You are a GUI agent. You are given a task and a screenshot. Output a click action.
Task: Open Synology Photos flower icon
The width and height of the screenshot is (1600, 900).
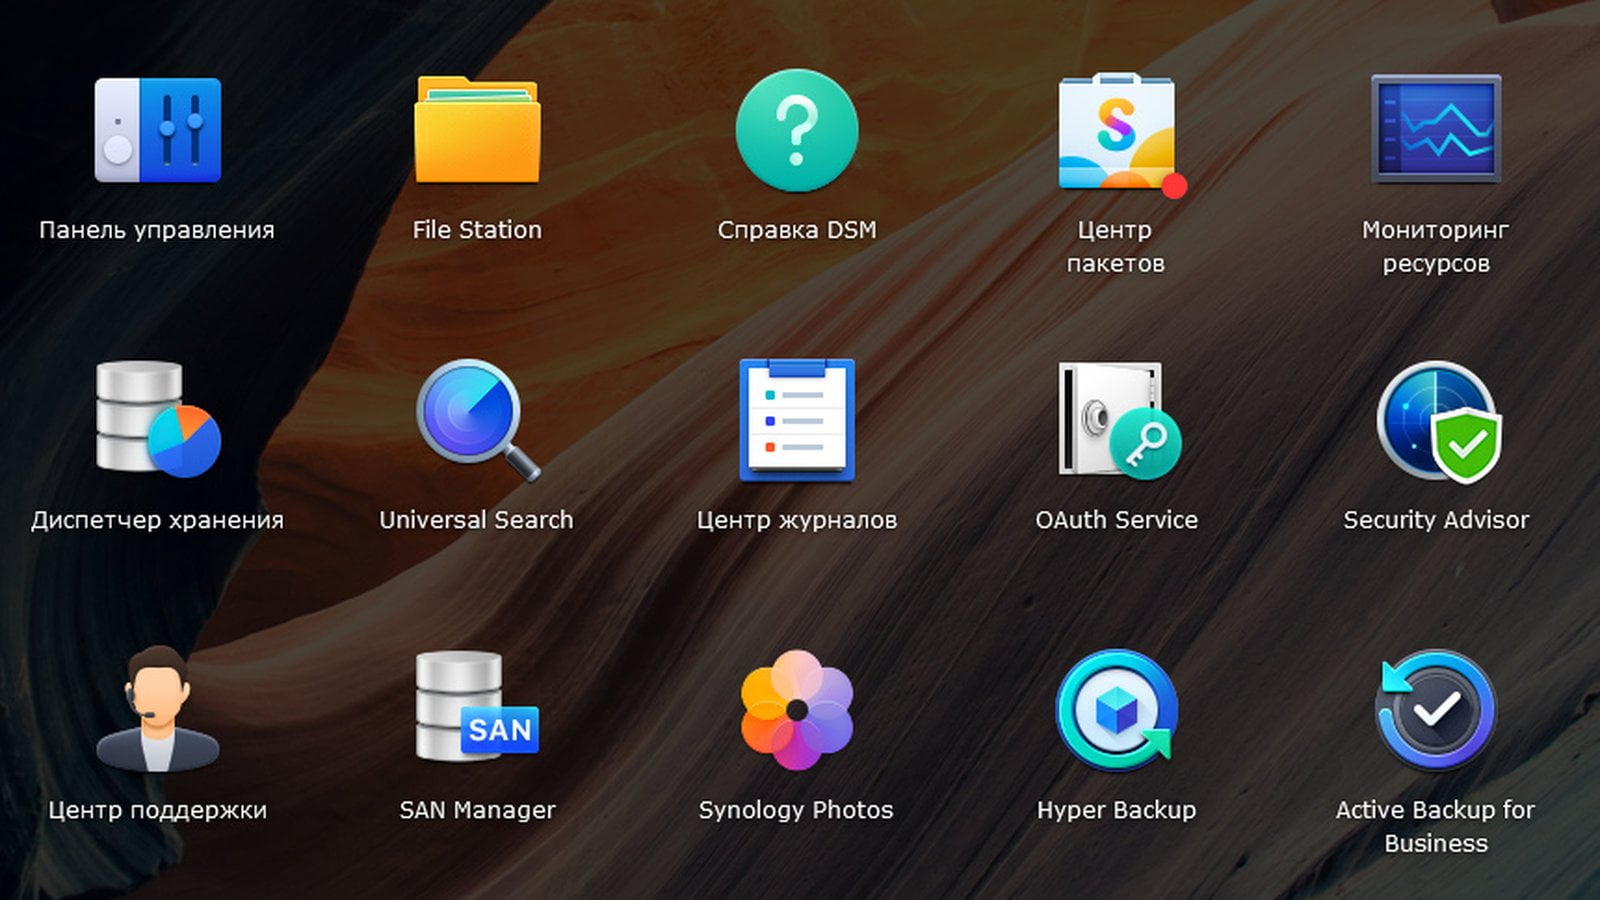797,710
